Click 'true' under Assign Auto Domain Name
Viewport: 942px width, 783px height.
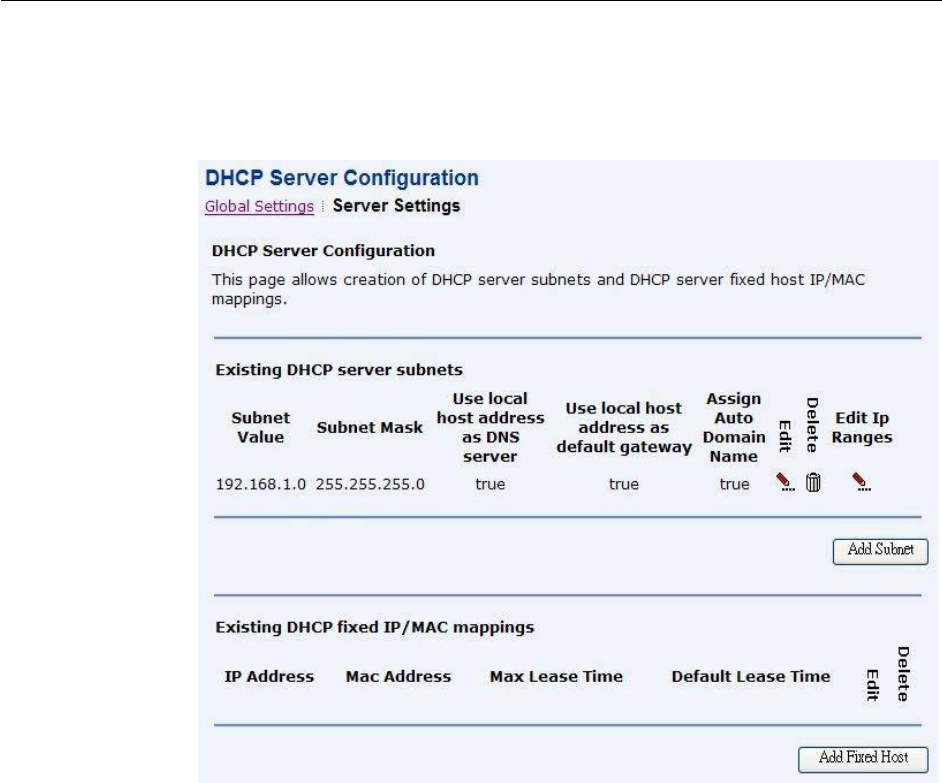734,484
